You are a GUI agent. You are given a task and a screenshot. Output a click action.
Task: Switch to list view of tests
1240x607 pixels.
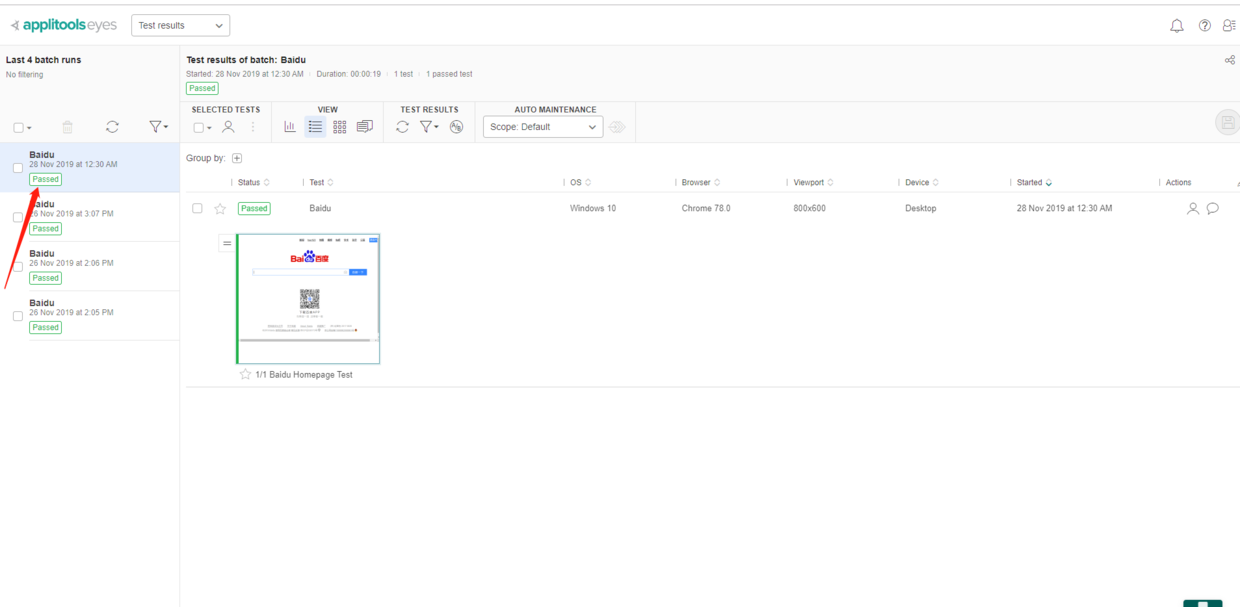pos(315,127)
